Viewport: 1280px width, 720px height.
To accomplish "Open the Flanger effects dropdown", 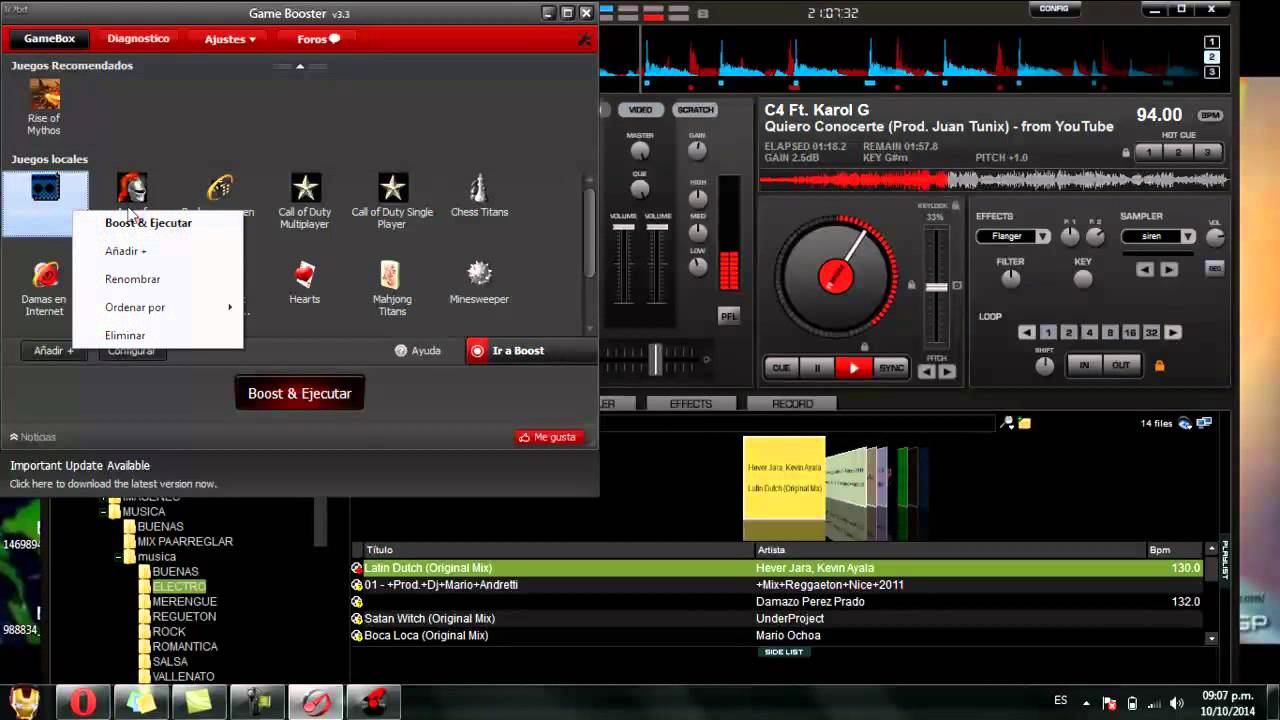I will [1043, 237].
